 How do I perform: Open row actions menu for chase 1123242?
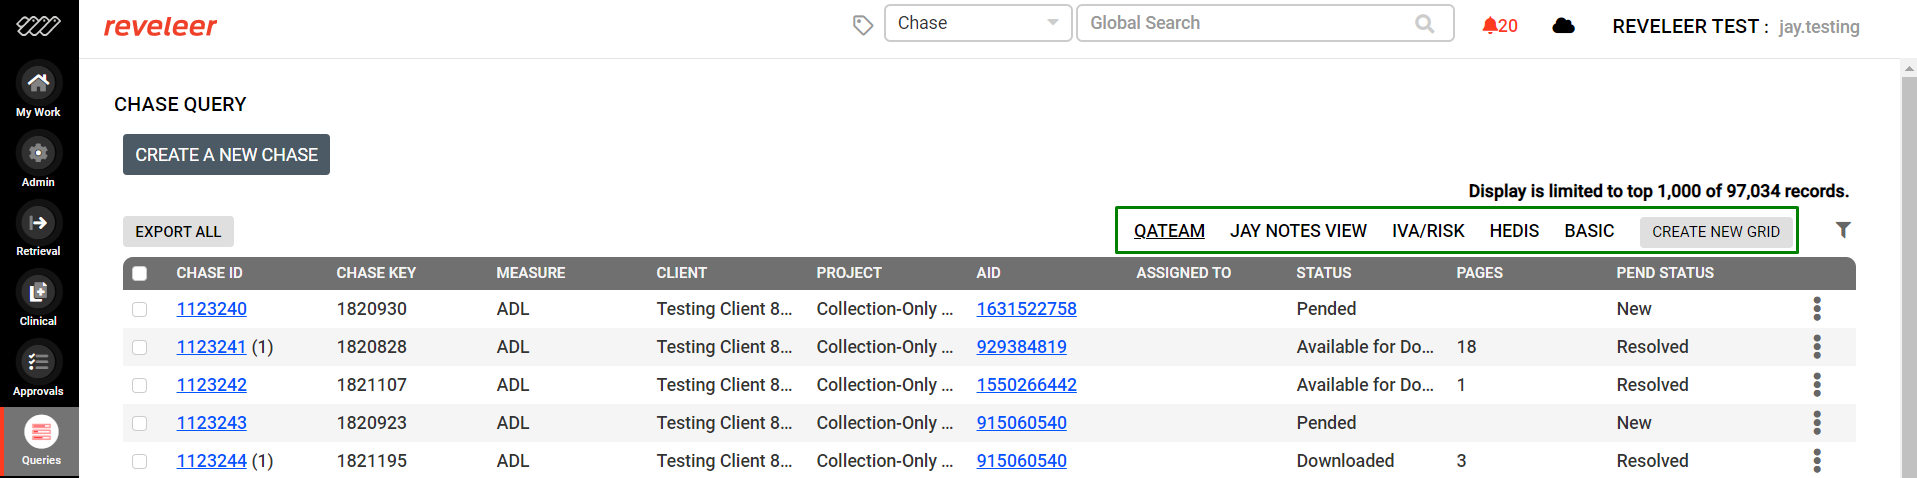pyautogui.click(x=1817, y=385)
